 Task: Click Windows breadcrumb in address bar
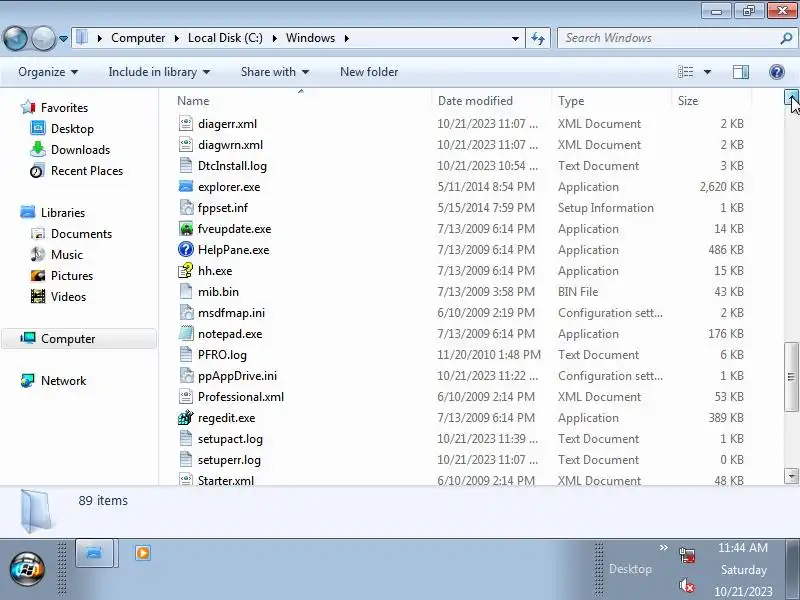click(x=310, y=38)
